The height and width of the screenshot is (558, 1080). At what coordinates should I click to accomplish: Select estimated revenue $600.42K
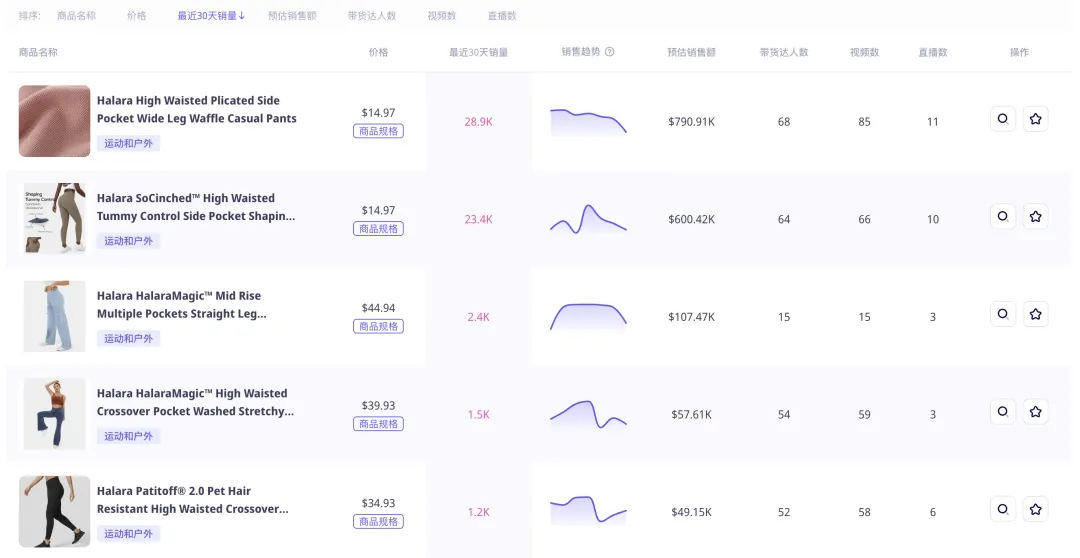click(692, 220)
